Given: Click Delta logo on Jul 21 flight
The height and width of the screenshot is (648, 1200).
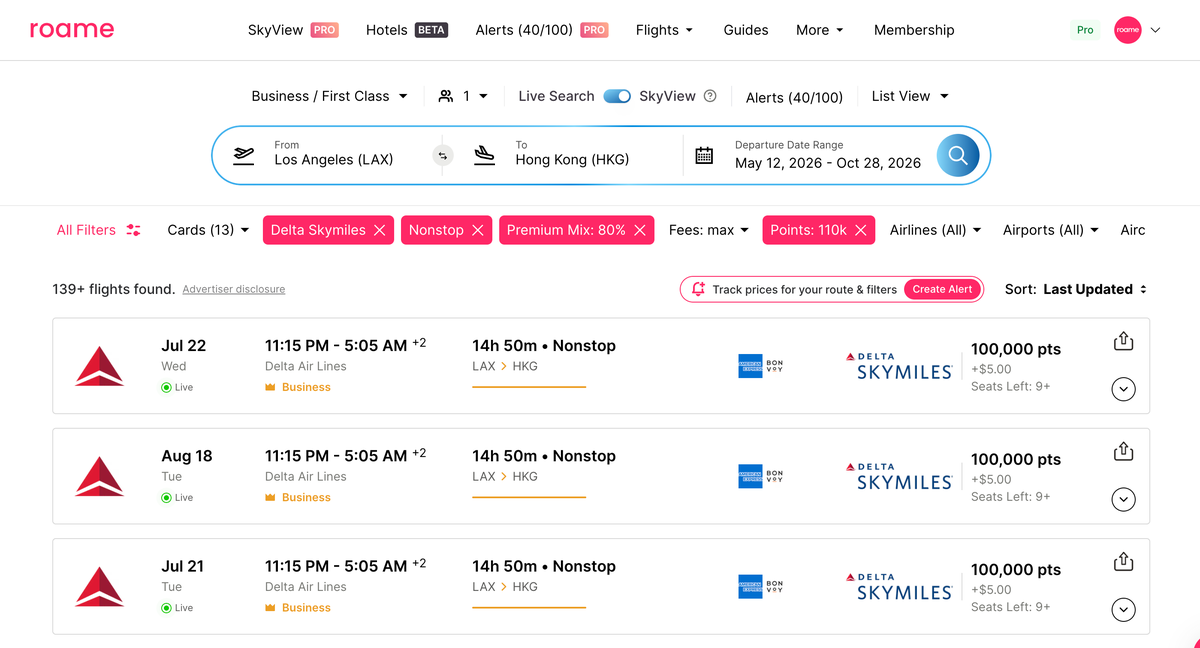Looking at the screenshot, I should pyautogui.click(x=100, y=586).
